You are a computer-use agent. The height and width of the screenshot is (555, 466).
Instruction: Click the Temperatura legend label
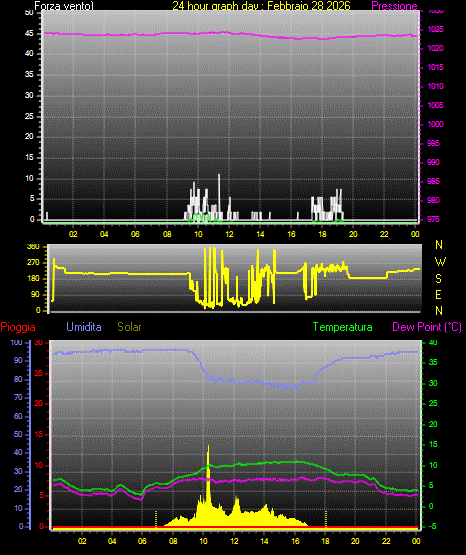click(342, 327)
